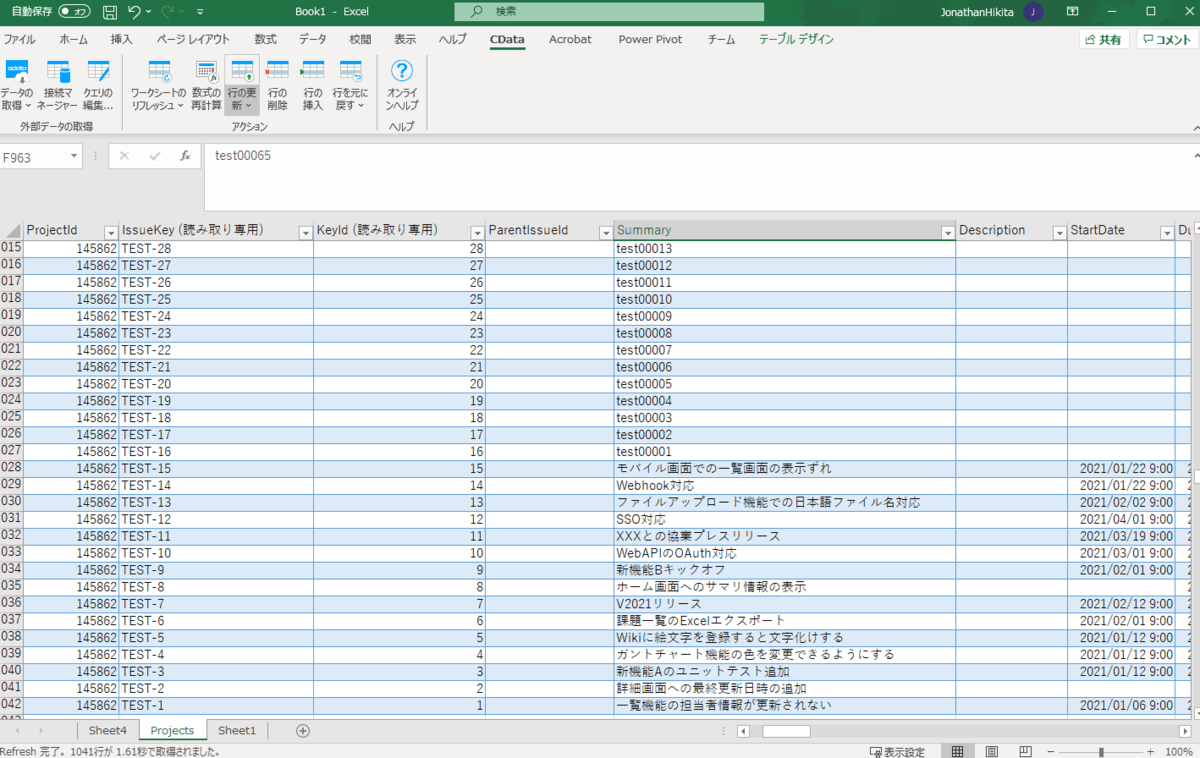Click the 数式の再計算 icon
This screenshot has width=1200, height=758.
point(206,72)
